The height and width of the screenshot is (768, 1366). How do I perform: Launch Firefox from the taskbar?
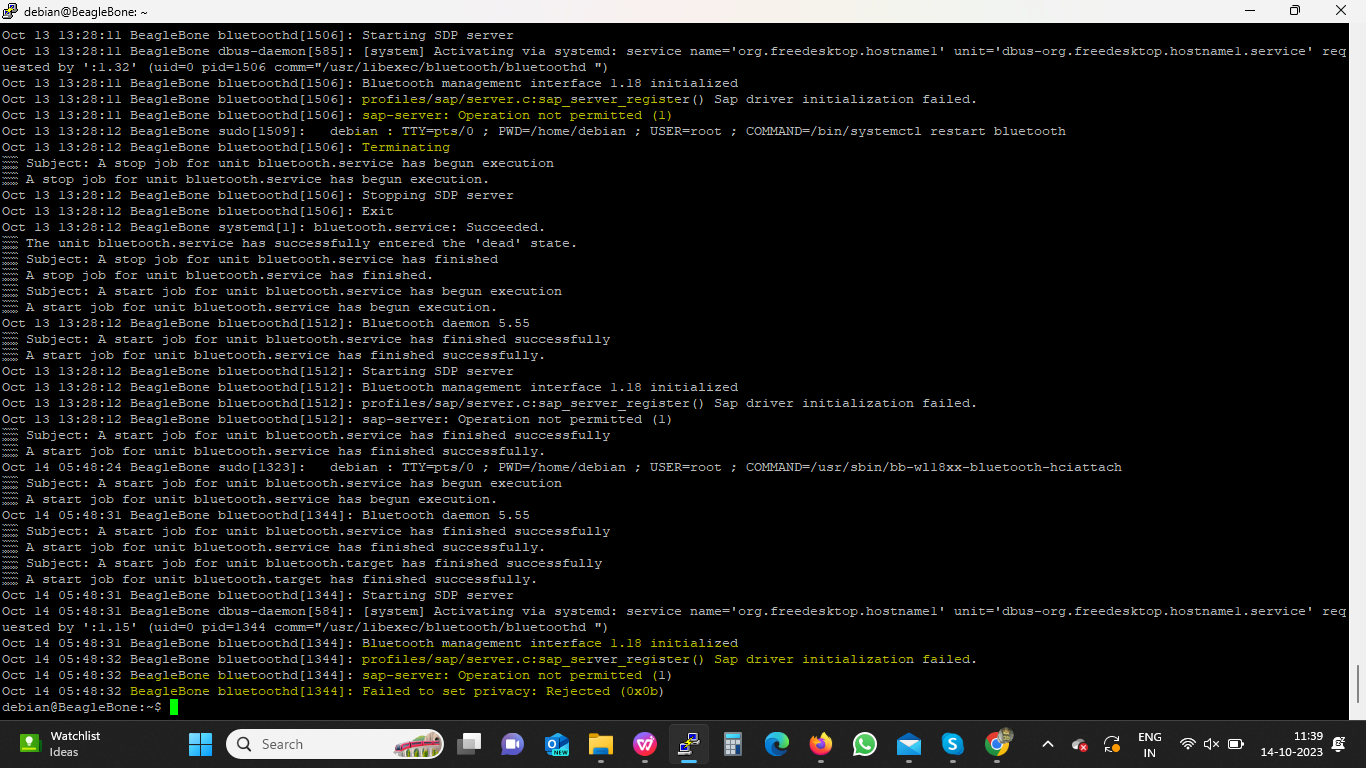point(821,744)
